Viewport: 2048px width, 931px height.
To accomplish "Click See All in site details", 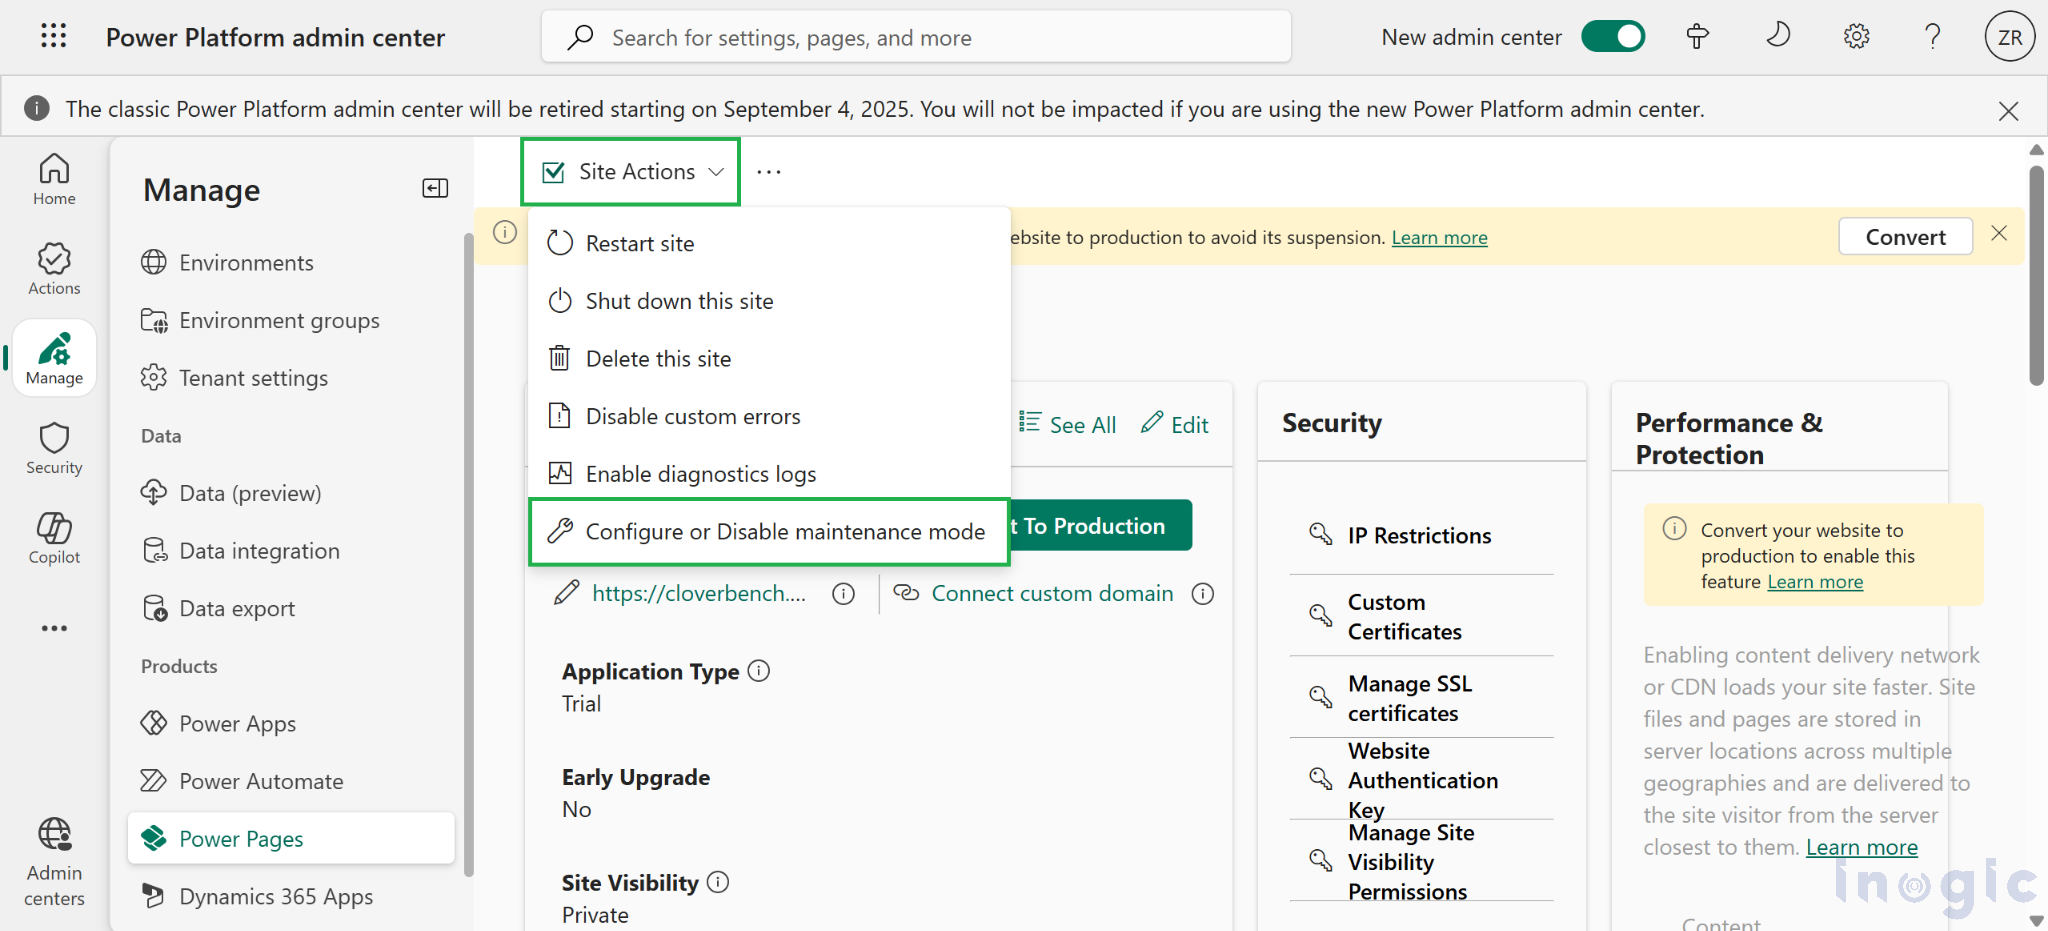I will [1068, 424].
